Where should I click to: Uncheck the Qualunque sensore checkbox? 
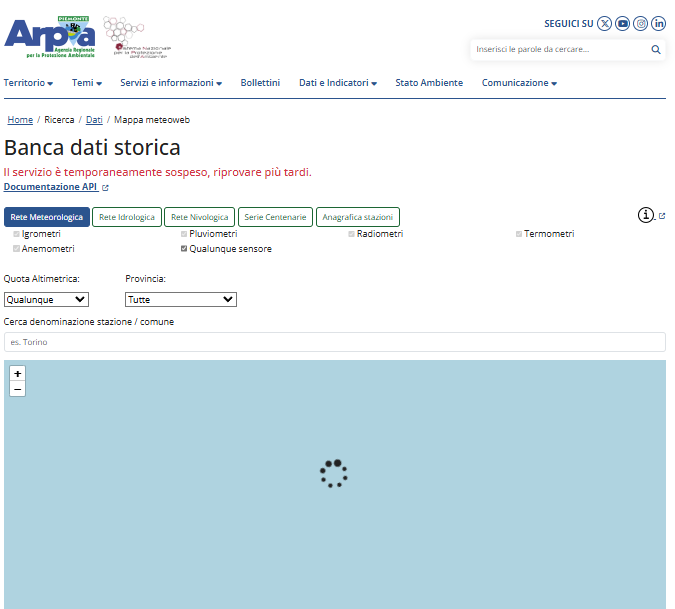tap(184, 249)
